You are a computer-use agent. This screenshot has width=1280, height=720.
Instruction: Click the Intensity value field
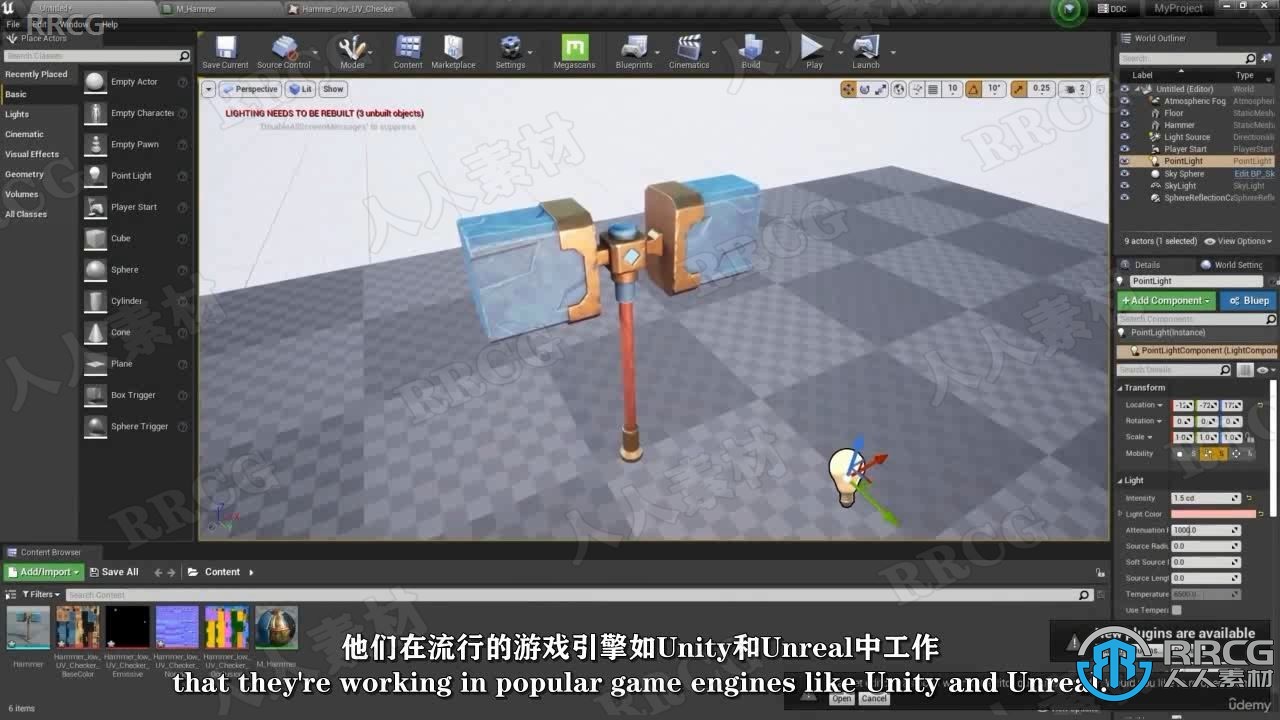[x=1206, y=498]
